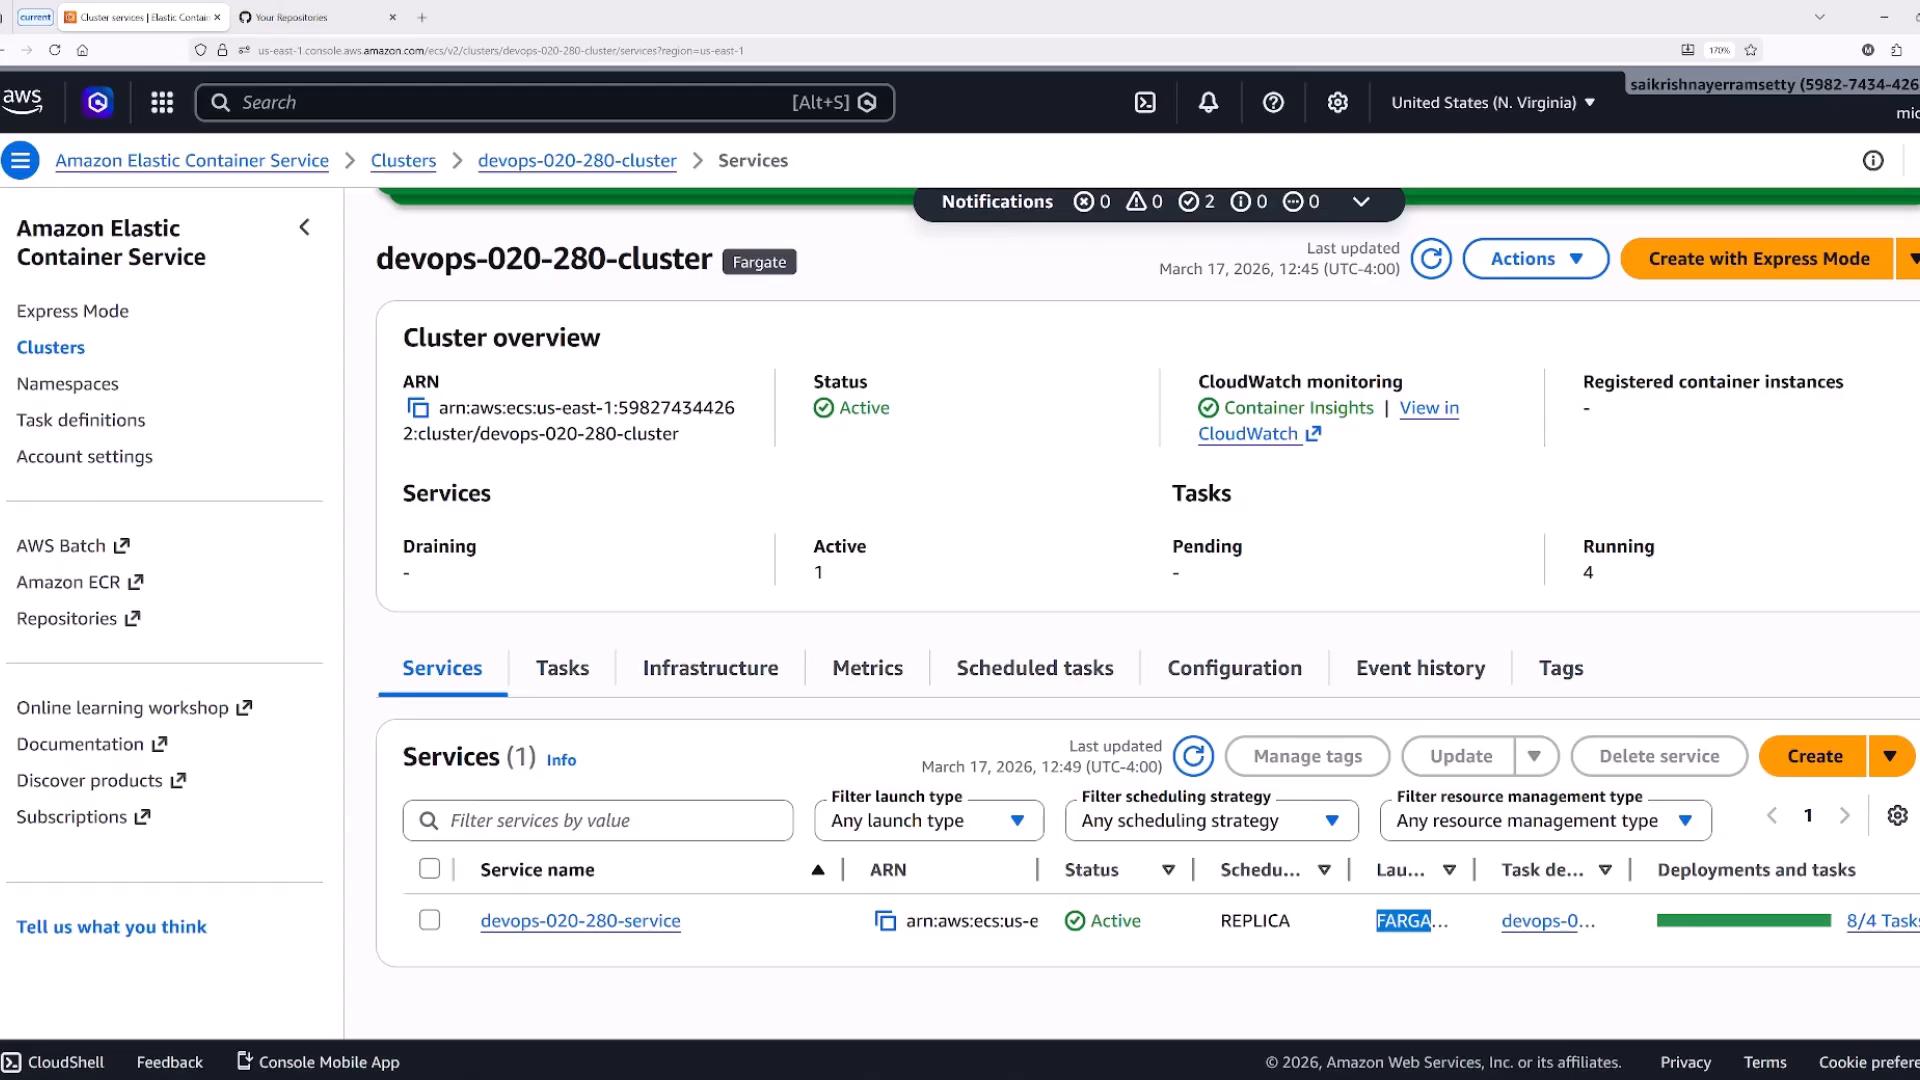Click the Manage tags button
Screen dimensions: 1920x1080
click(1307, 756)
